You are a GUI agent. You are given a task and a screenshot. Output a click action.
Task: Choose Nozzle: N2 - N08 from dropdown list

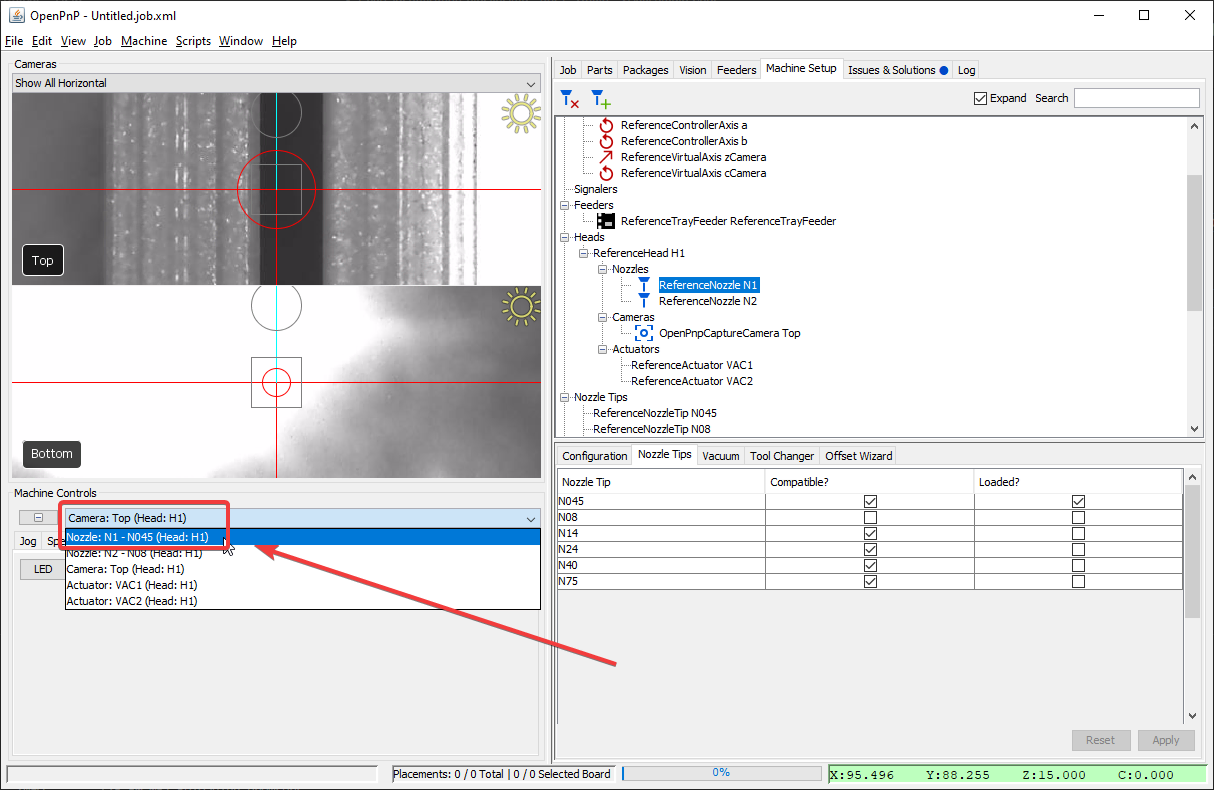(134, 553)
